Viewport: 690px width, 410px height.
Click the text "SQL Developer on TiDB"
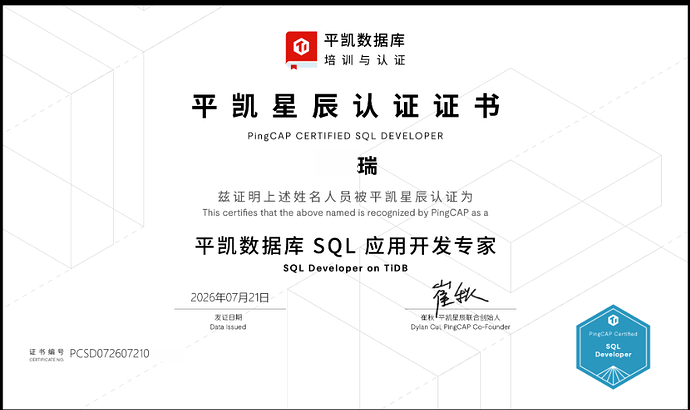[345, 268]
